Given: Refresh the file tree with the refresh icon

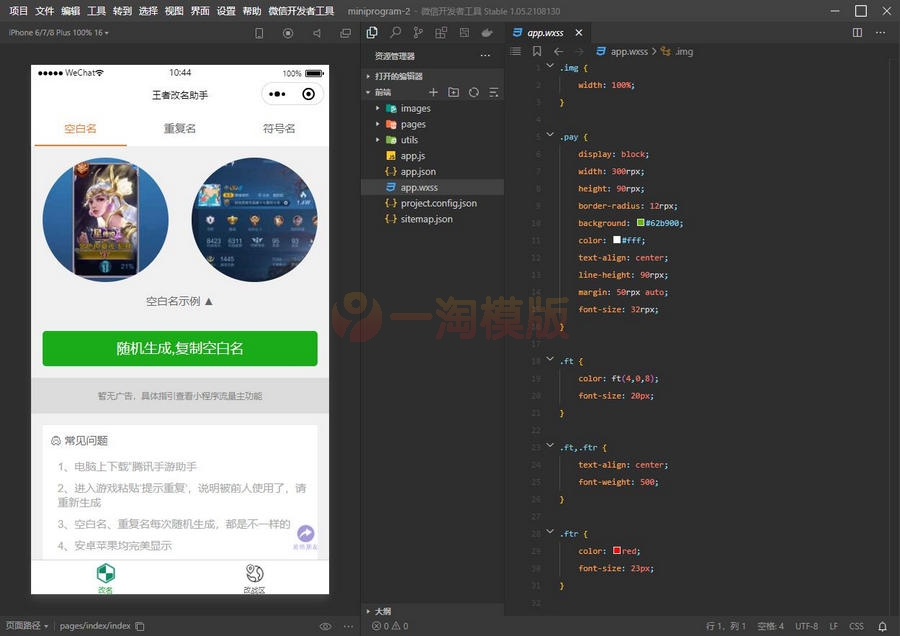Looking at the screenshot, I should [x=475, y=92].
